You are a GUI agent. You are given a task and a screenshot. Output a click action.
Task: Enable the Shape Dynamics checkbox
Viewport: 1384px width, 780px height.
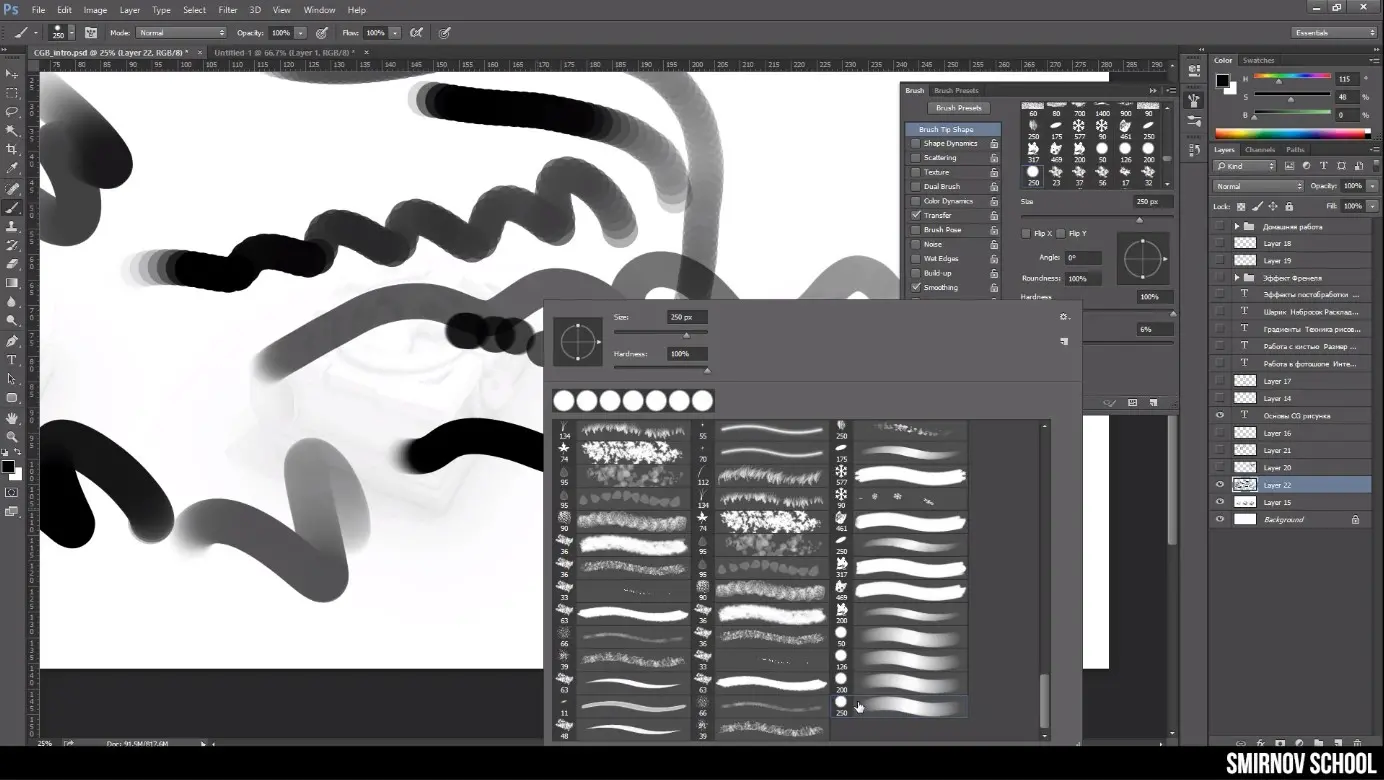pos(915,143)
